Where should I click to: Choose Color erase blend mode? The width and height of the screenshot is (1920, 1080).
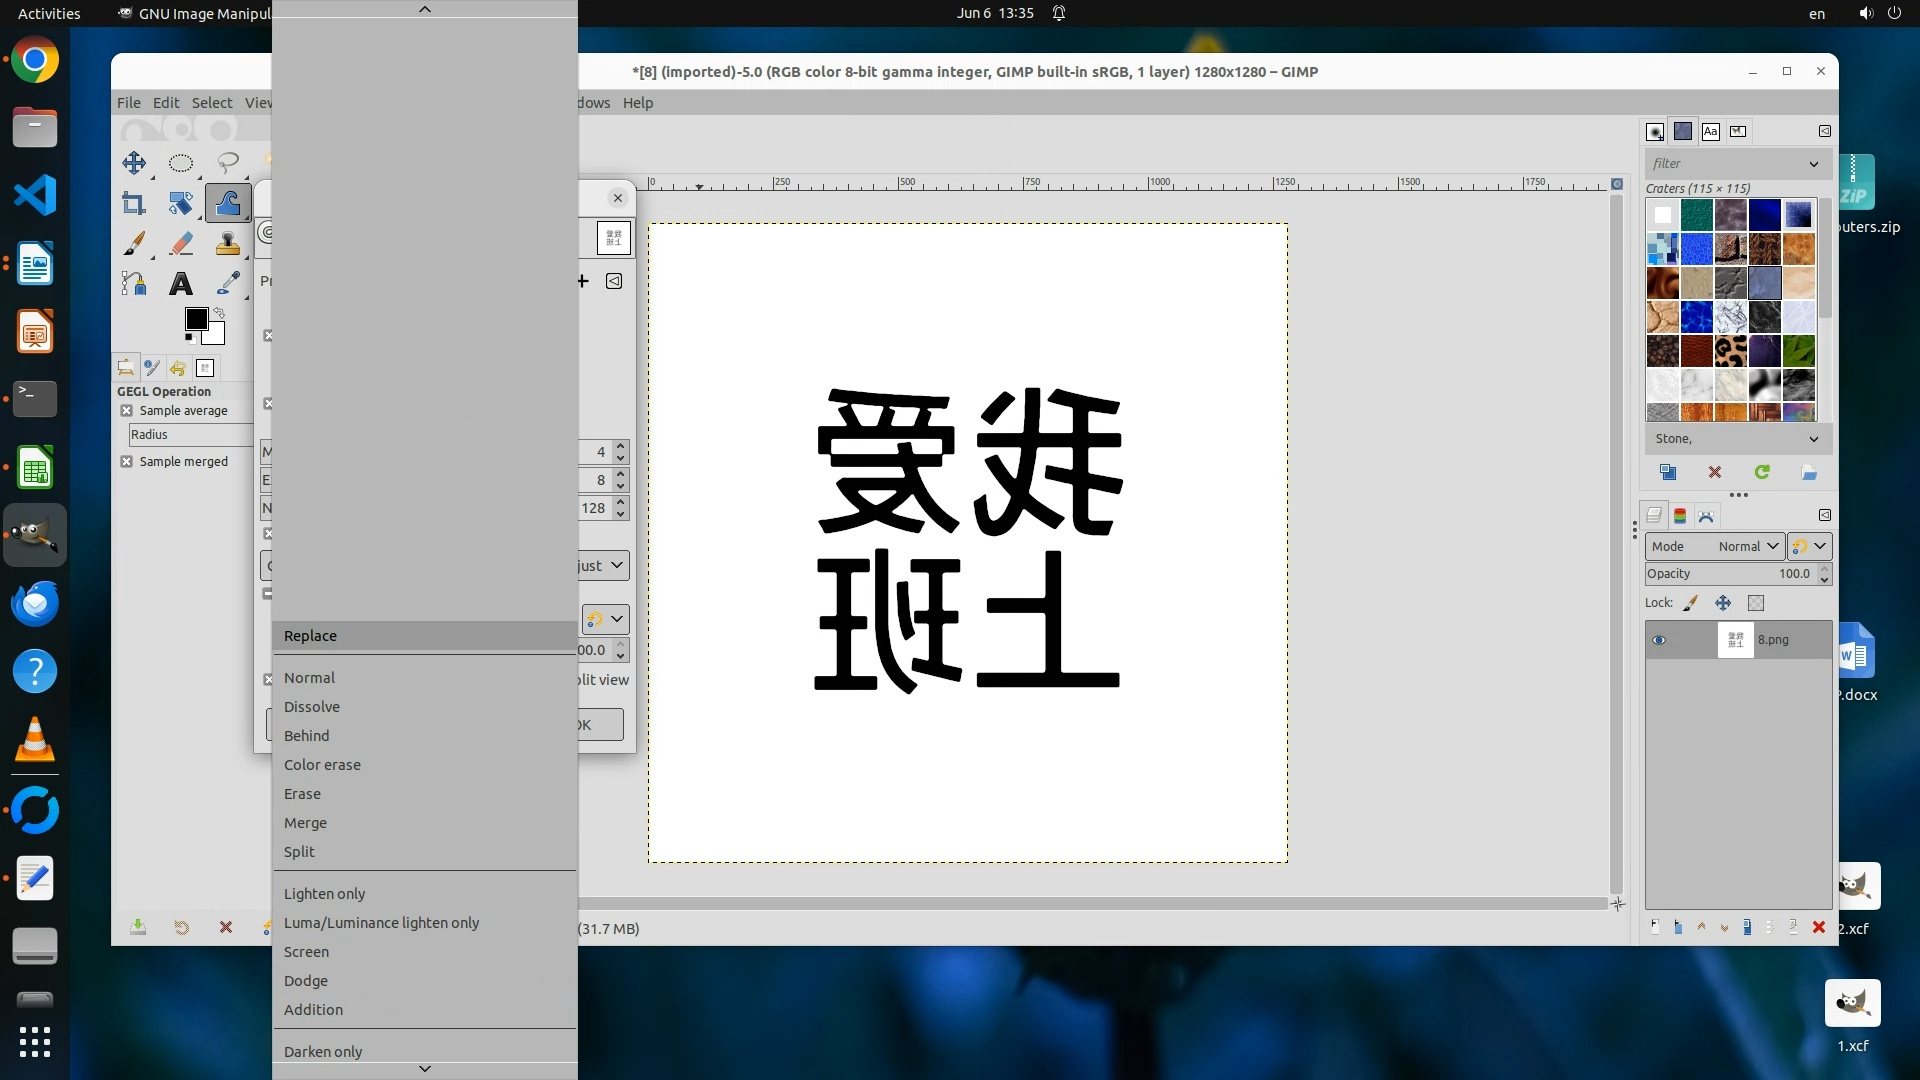tap(322, 765)
